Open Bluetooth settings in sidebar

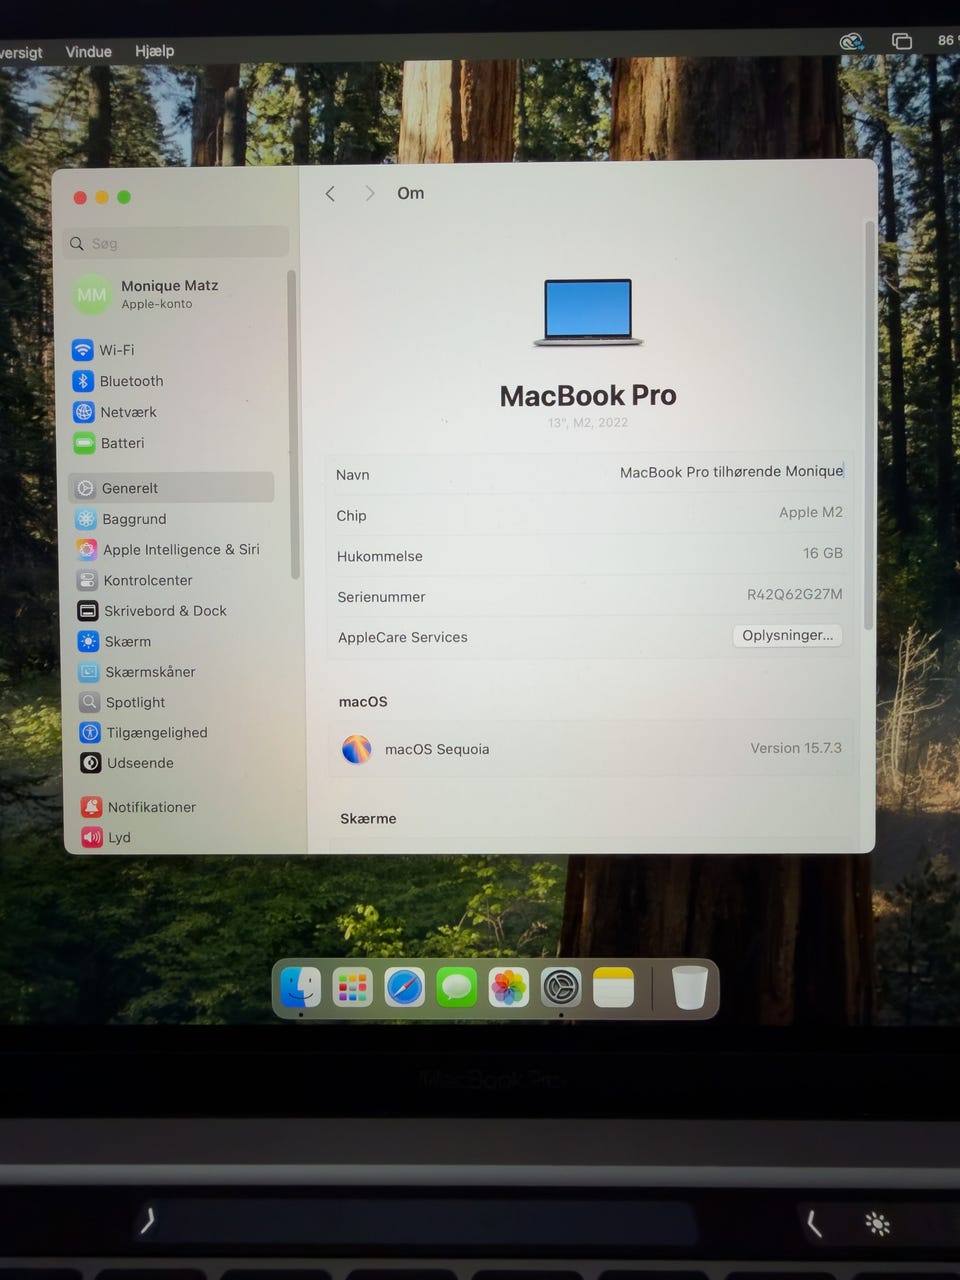118,381
